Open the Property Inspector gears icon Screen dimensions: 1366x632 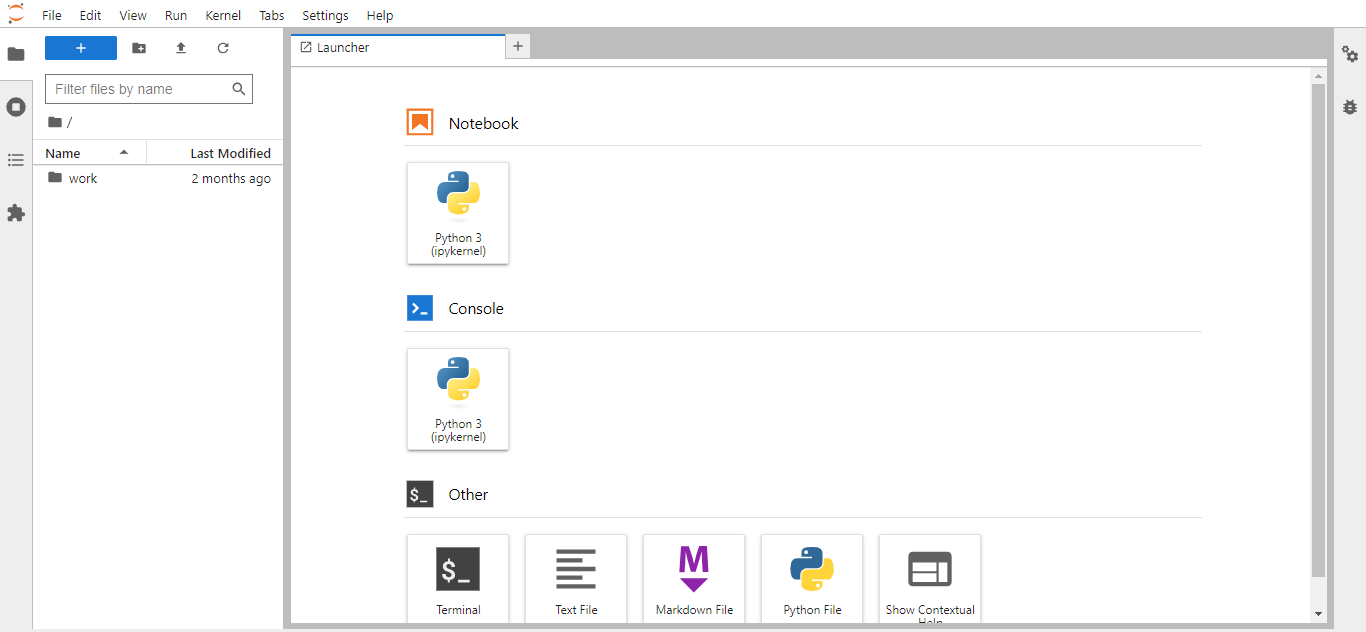point(1350,54)
